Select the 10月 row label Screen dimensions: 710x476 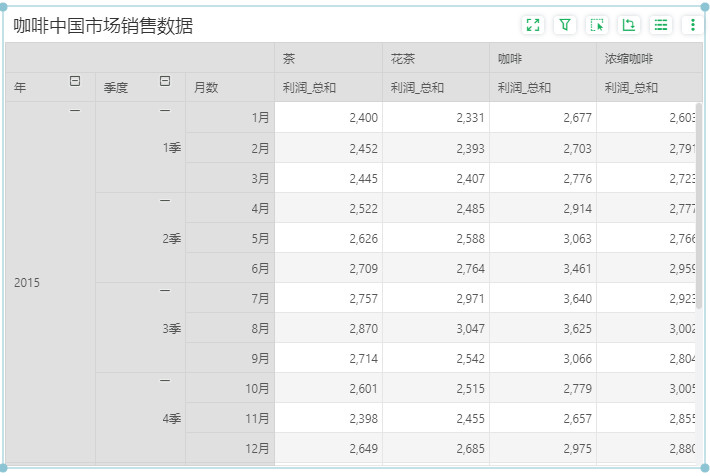(230, 389)
